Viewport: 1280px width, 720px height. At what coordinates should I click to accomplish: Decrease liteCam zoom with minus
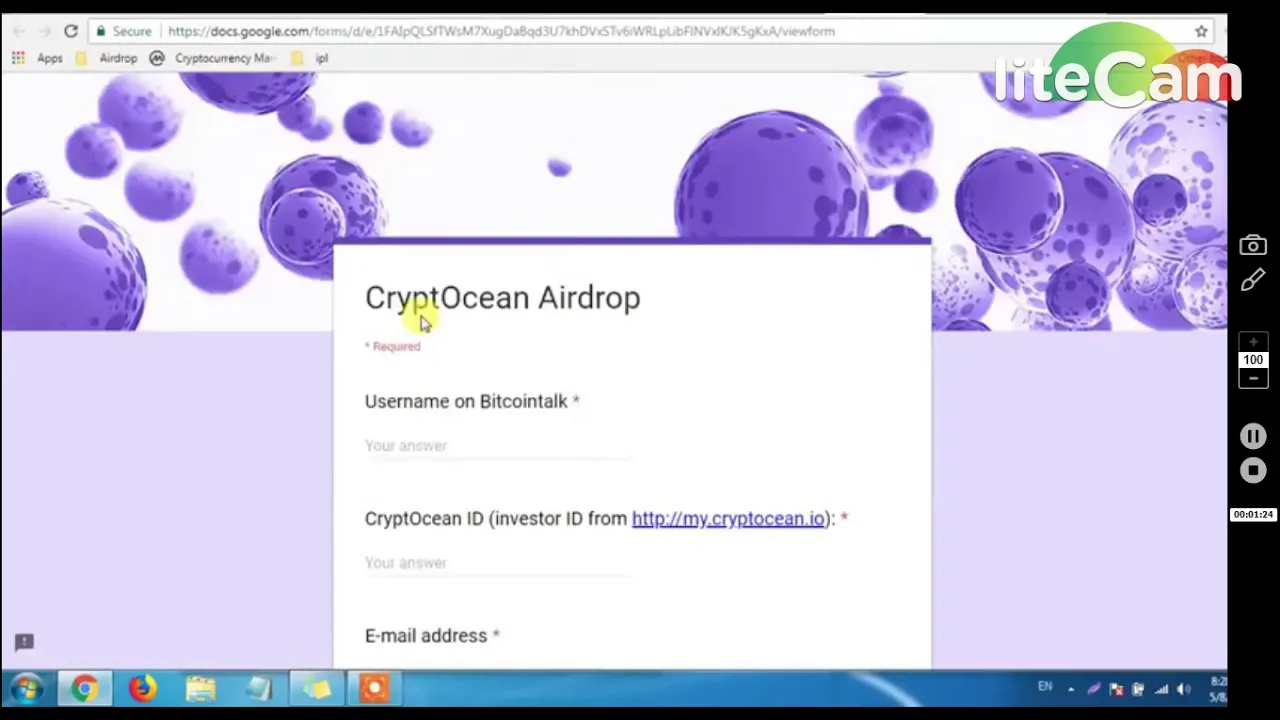[1253, 378]
